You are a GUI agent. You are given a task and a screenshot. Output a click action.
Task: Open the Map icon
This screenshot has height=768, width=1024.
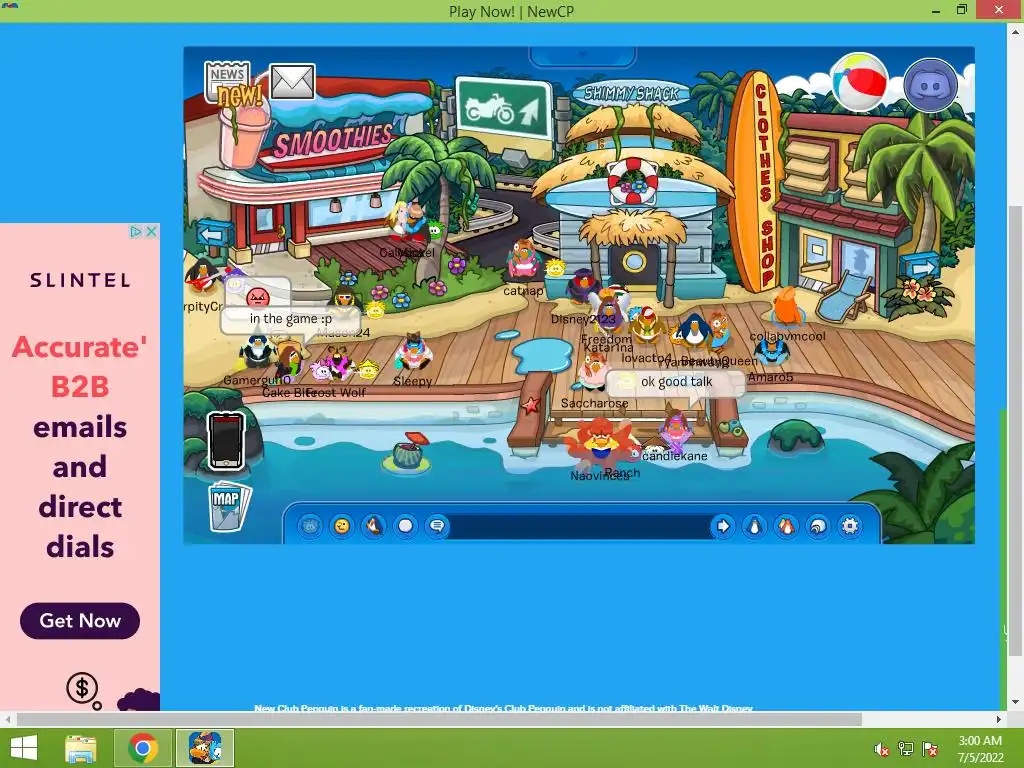click(229, 506)
